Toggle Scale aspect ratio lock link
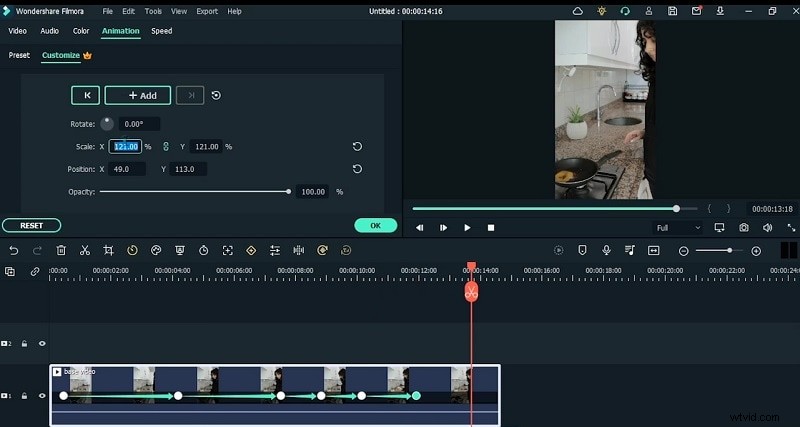Screen dimensions: 800x427 coord(166,147)
